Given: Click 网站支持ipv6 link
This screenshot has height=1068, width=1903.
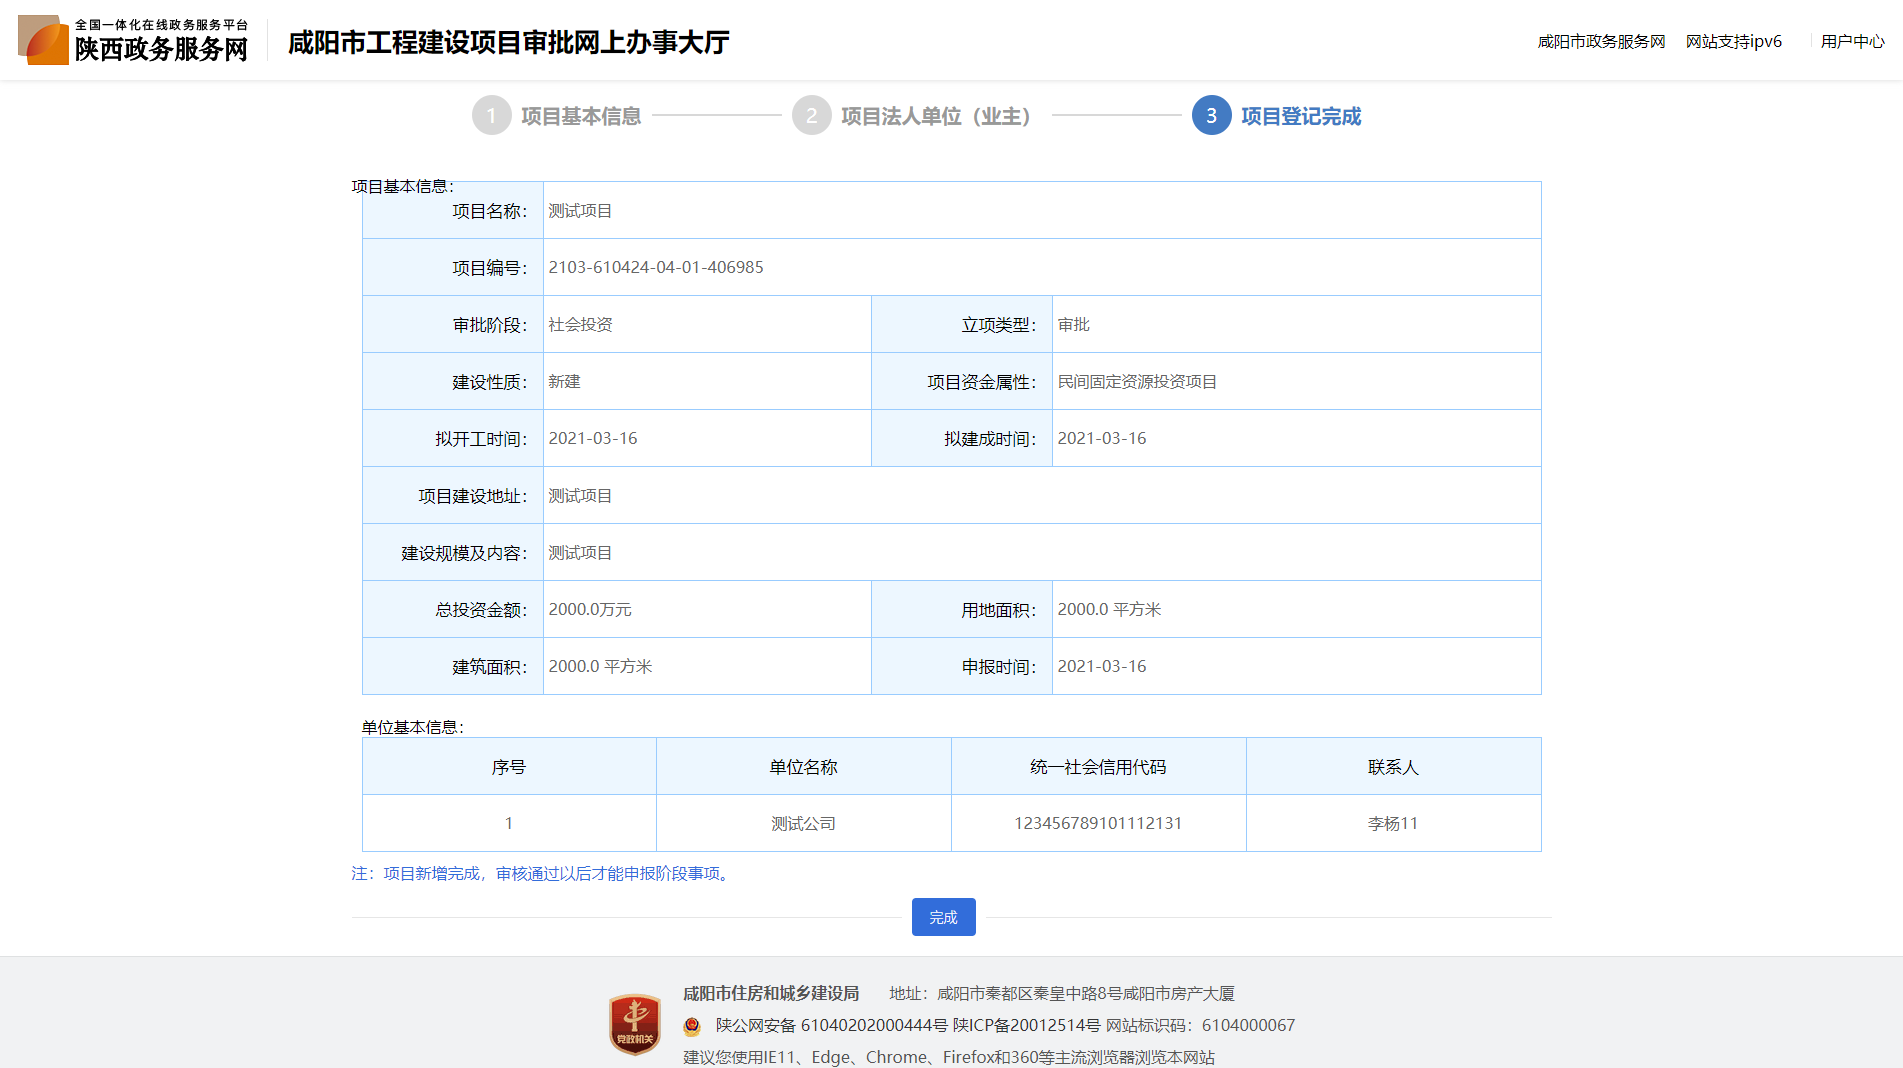Looking at the screenshot, I should pos(1733,41).
